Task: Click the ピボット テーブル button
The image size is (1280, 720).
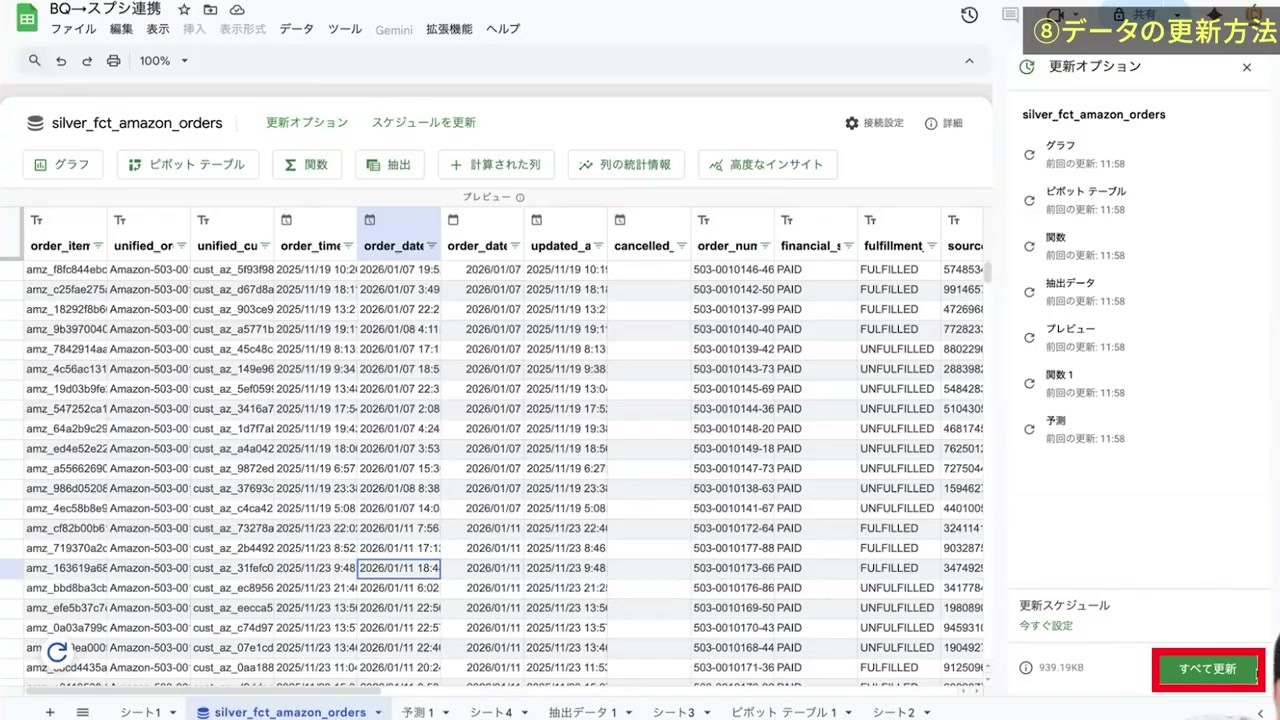Action: [x=188, y=165]
